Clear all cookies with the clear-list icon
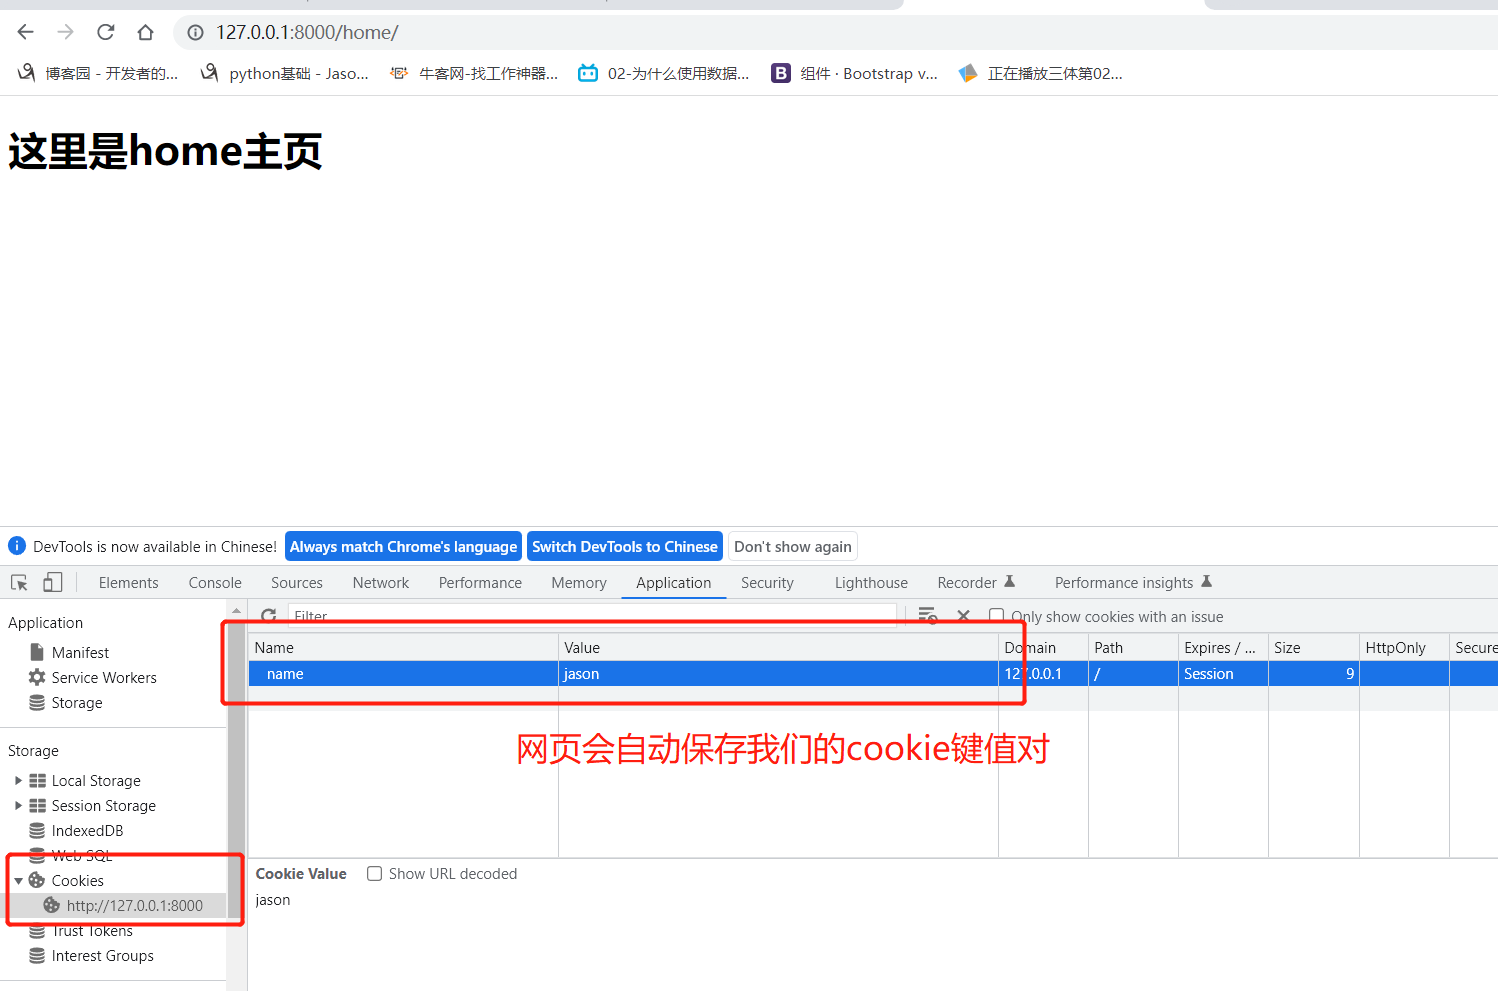This screenshot has height=991, width=1498. [x=928, y=616]
